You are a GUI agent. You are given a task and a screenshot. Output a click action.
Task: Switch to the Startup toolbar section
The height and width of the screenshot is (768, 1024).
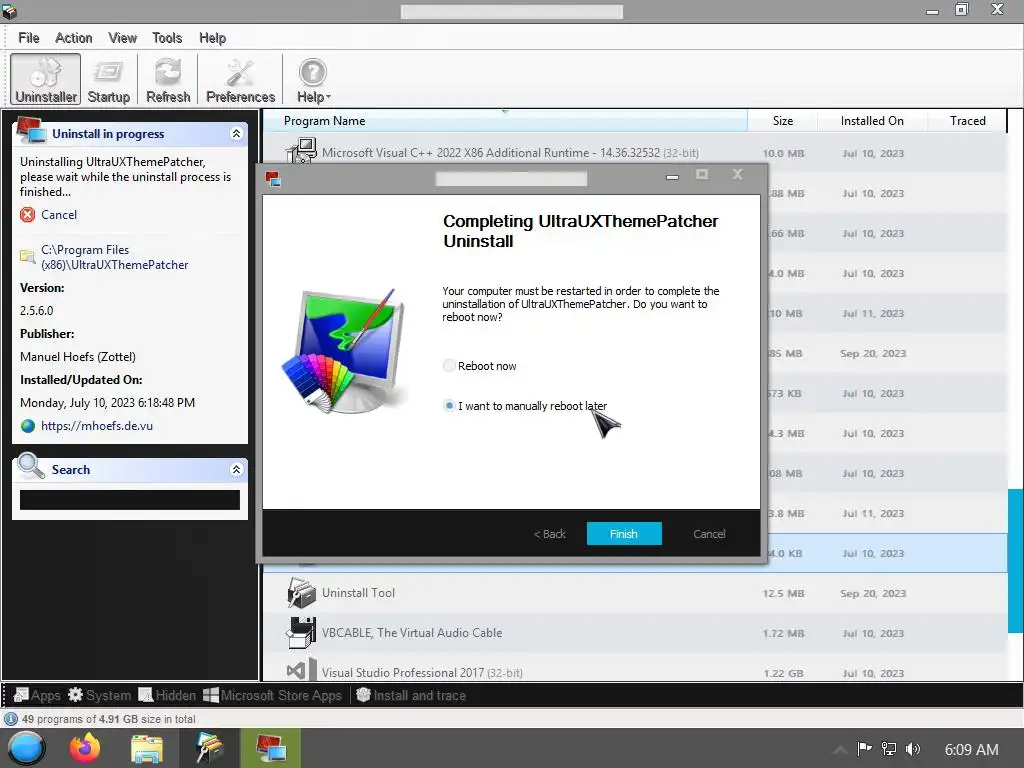pyautogui.click(x=108, y=80)
